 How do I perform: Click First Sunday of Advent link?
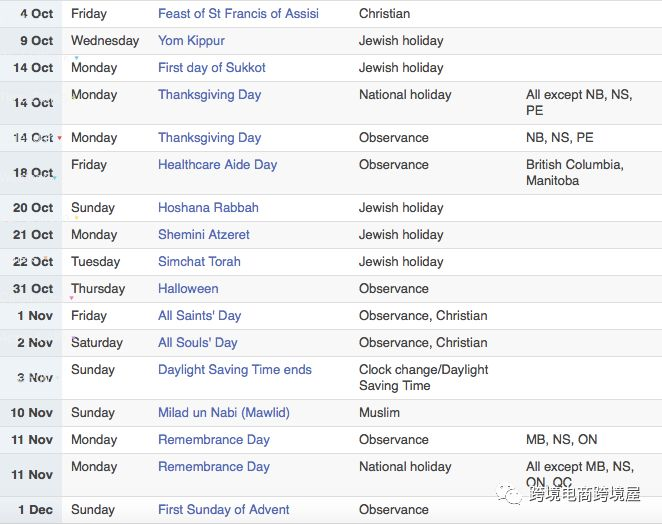pyautogui.click(x=224, y=510)
